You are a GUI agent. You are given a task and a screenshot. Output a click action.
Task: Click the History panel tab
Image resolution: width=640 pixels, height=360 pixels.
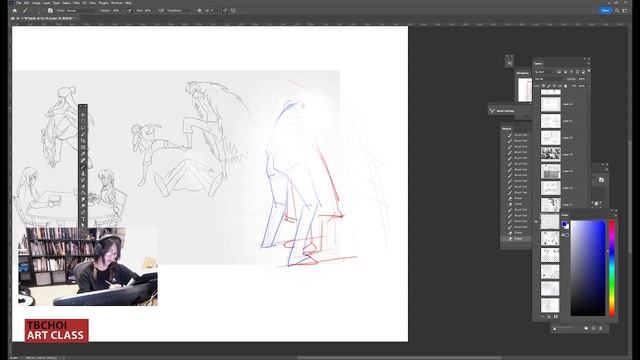coord(507,129)
